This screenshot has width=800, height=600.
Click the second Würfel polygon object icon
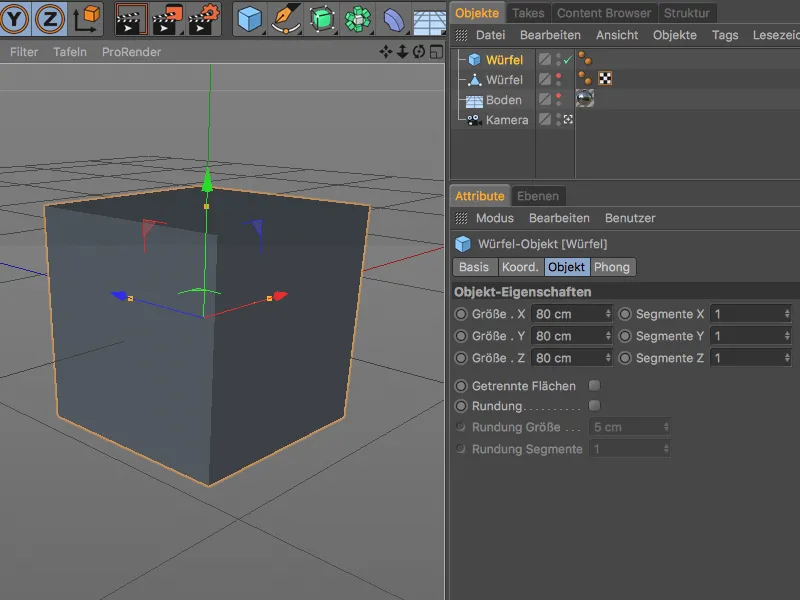click(474, 80)
